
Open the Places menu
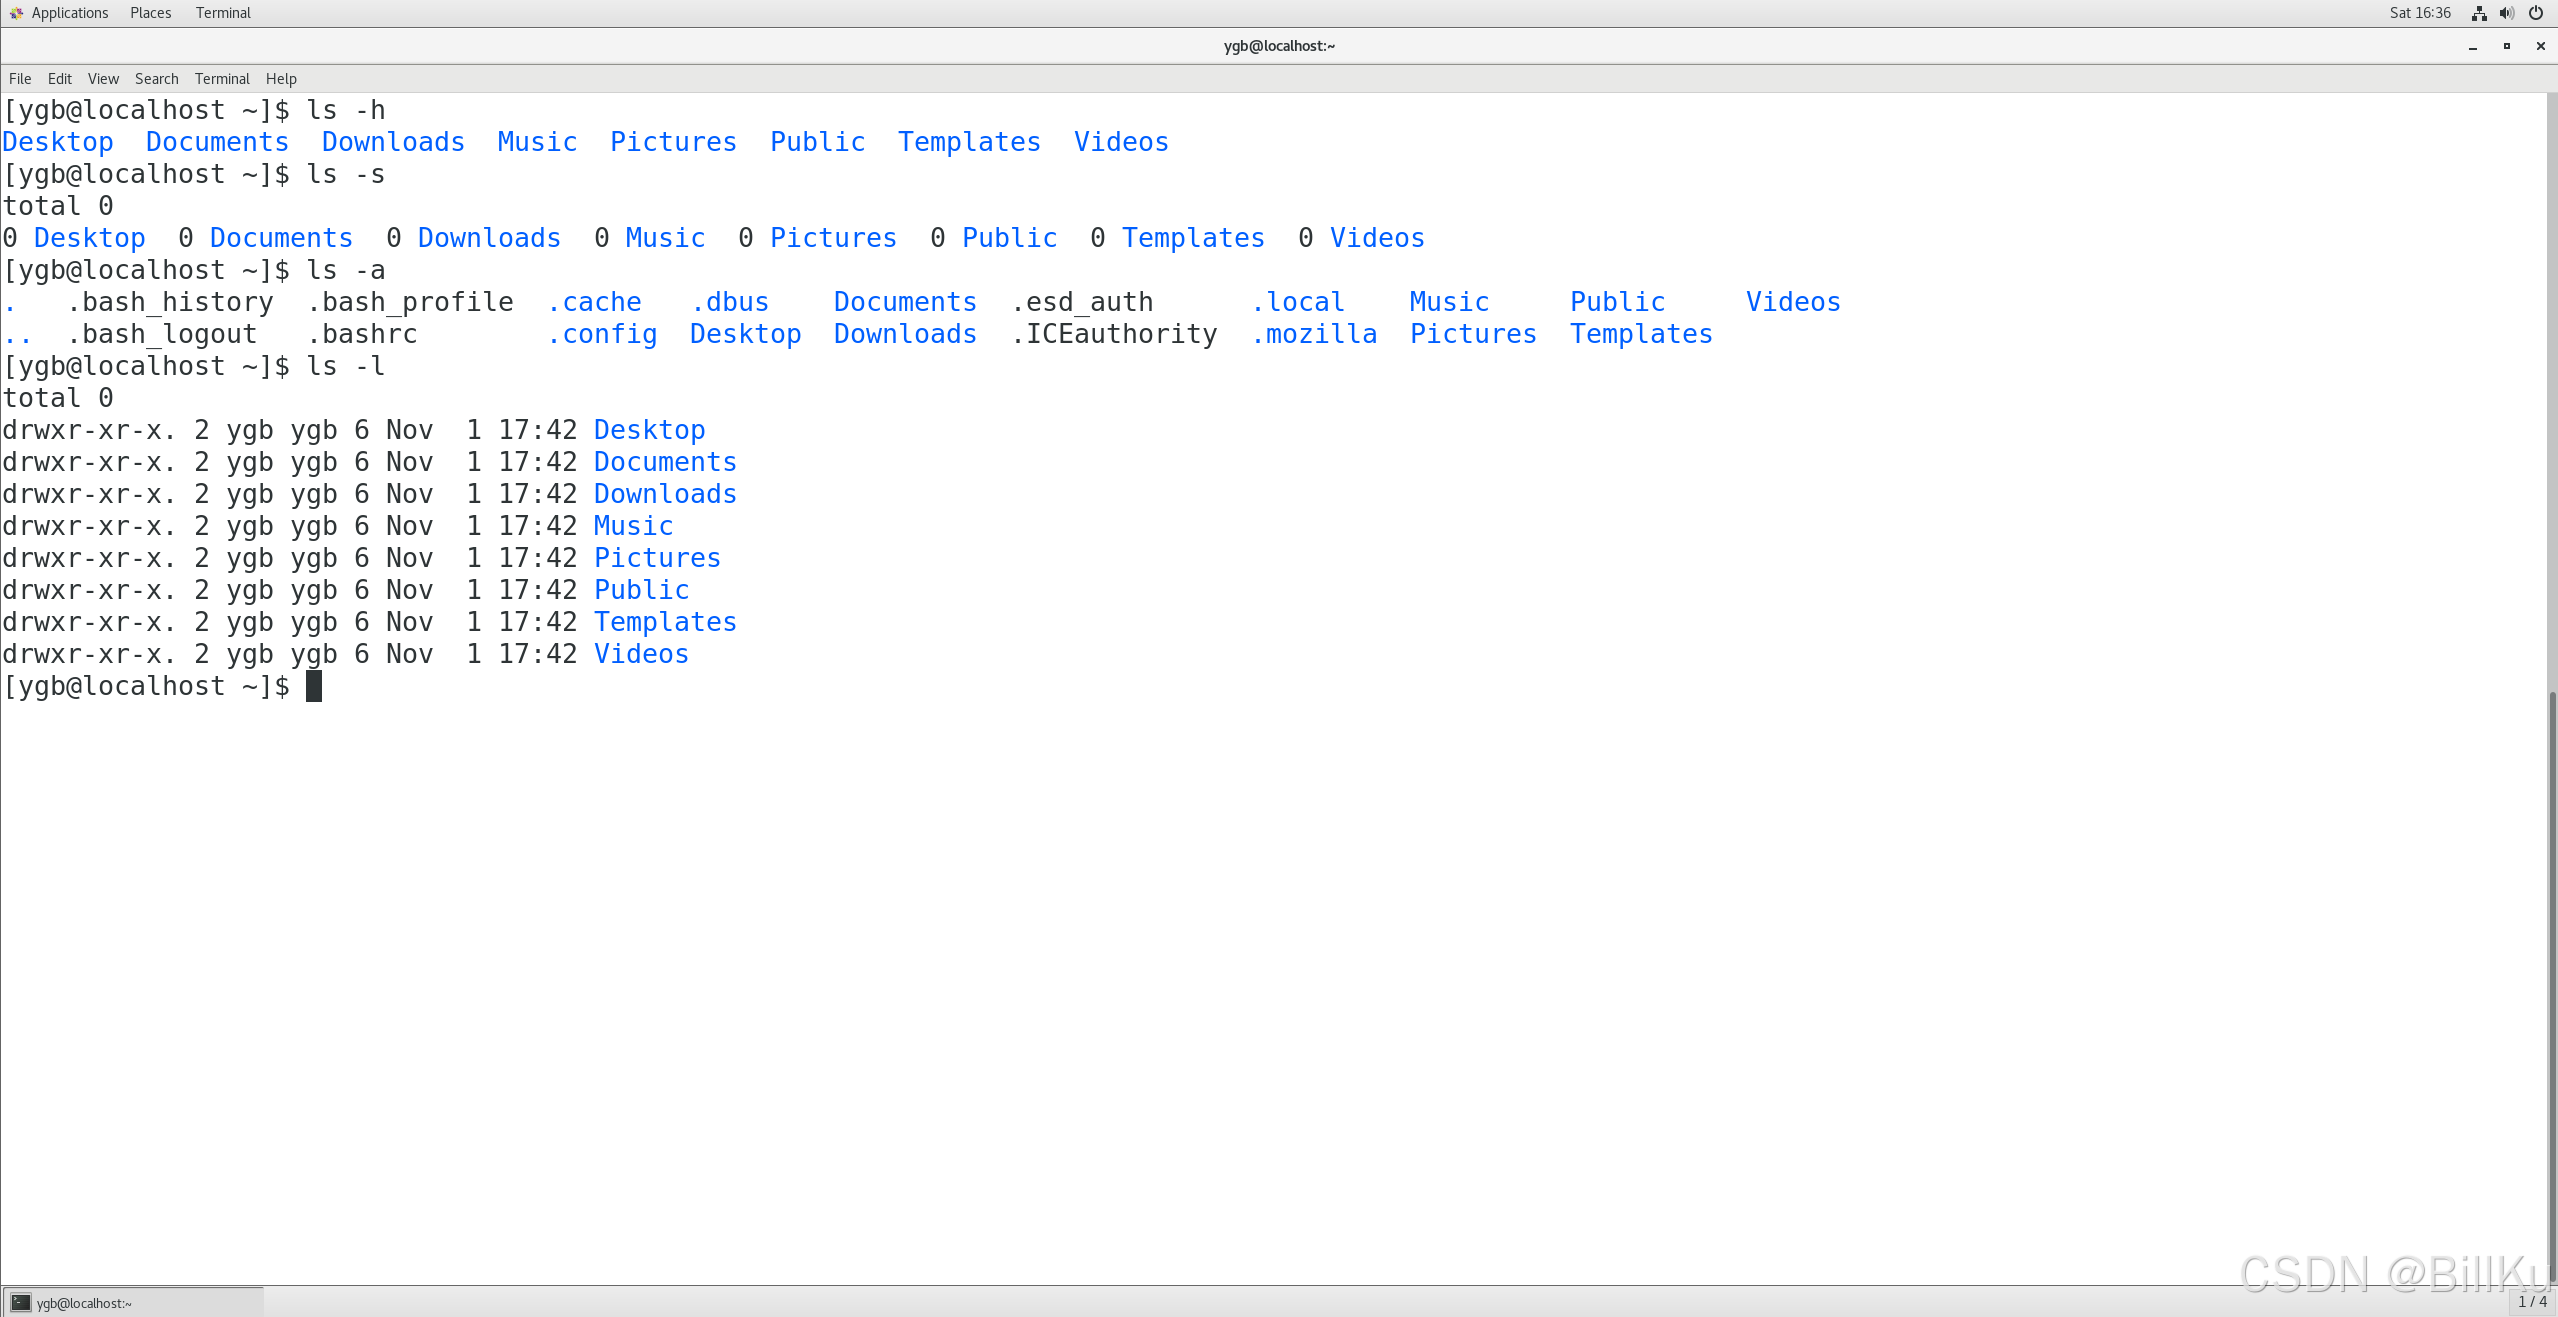click(x=150, y=13)
